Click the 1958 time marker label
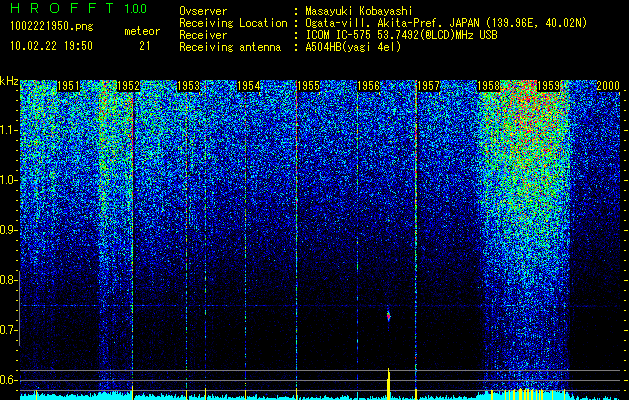 coord(488,86)
